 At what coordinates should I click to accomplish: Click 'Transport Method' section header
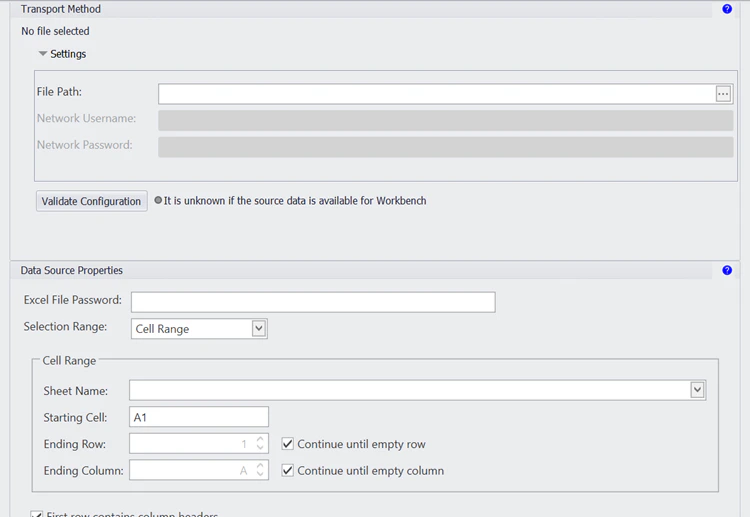[x=61, y=9]
